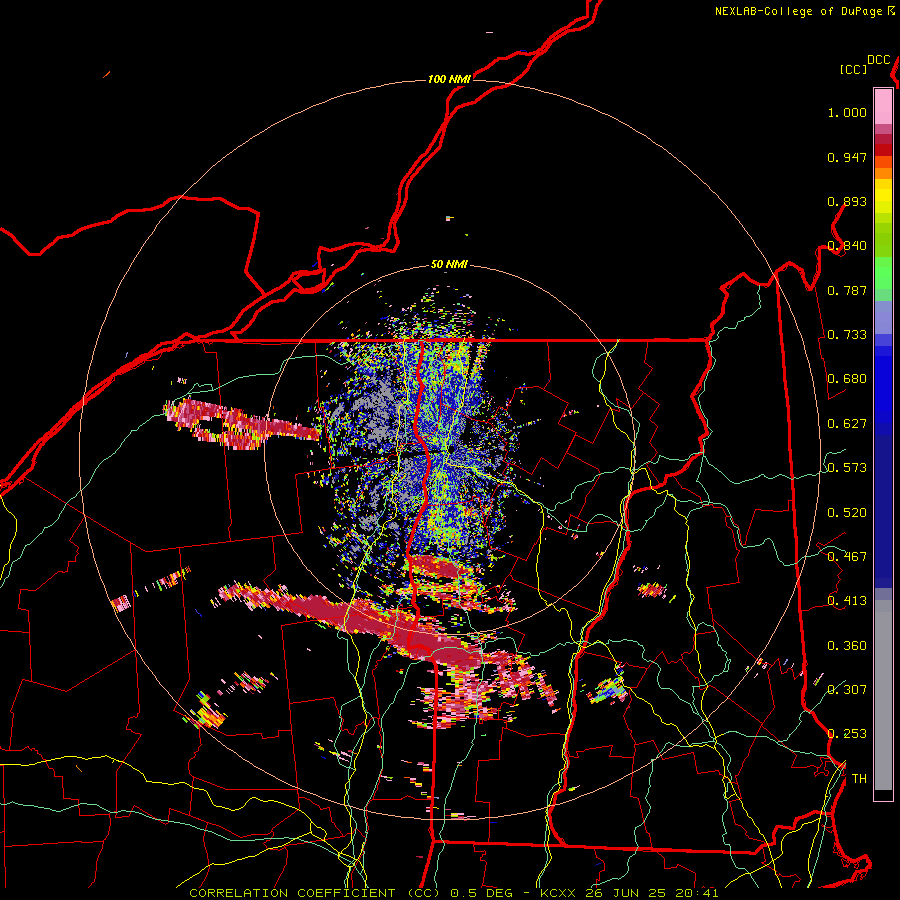Select the 0.467 scale value
The height and width of the screenshot is (900, 900).
[847, 557]
